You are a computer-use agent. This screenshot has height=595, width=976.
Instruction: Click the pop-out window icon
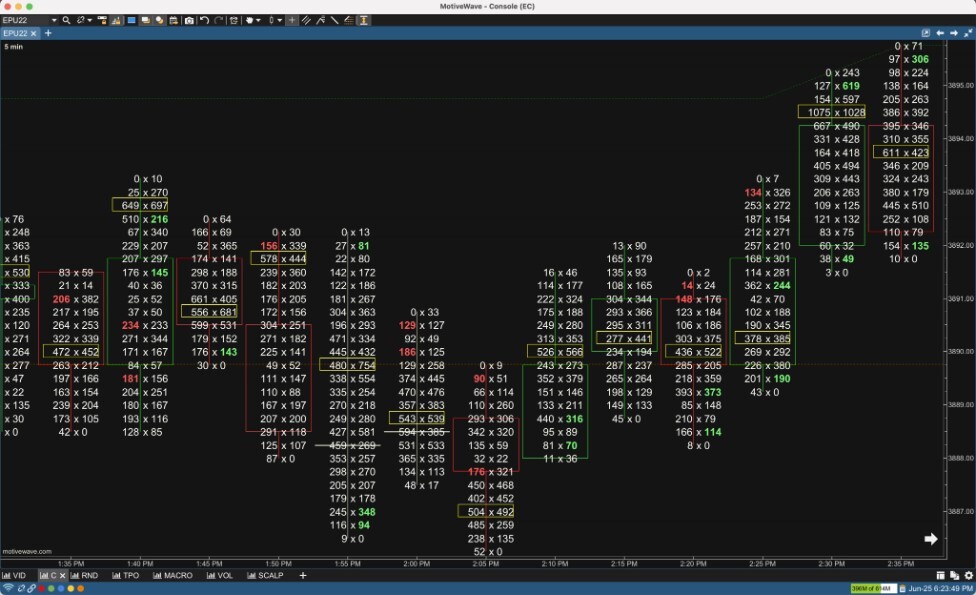pos(926,33)
